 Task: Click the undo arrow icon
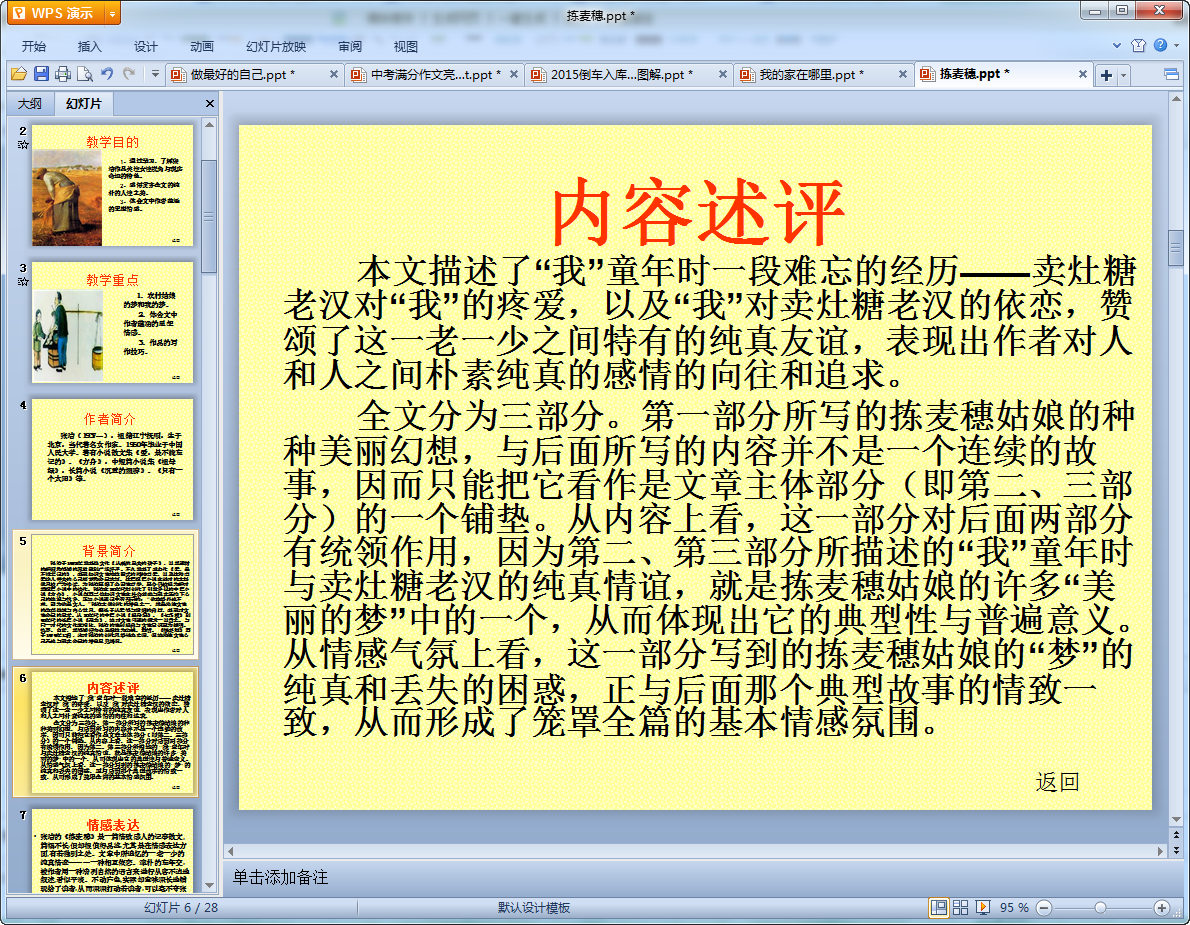(x=107, y=74)
